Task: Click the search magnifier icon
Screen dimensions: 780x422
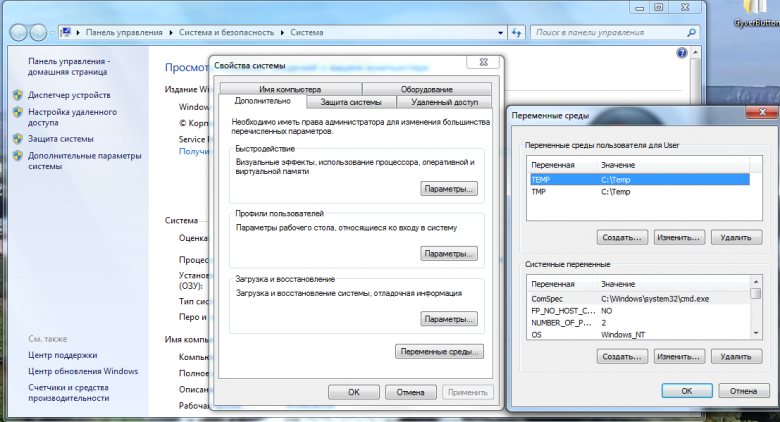Action: (691, 33)
